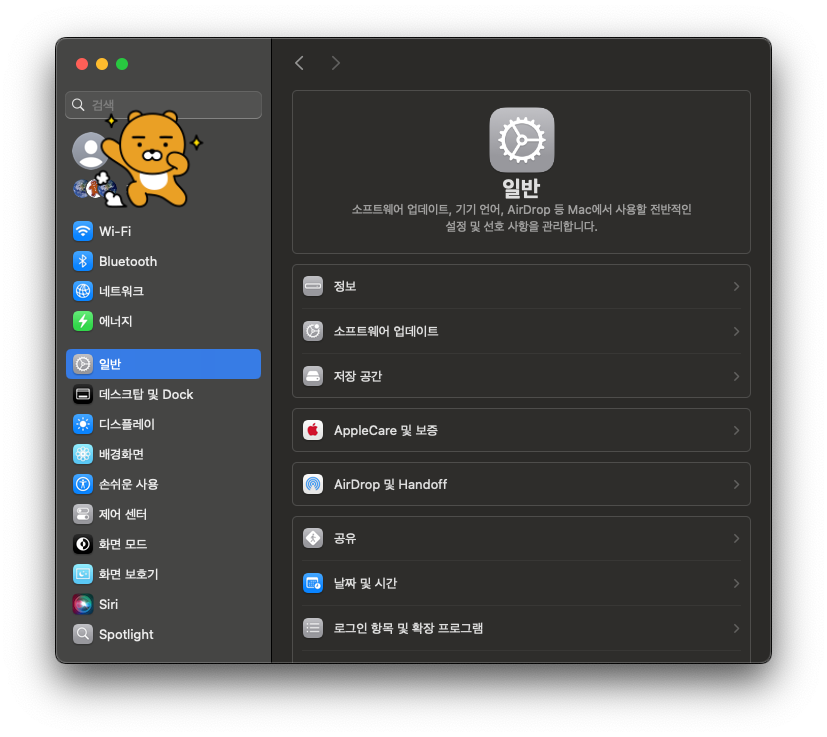Expand the 공유 row chevron
Screen dimensions: 827x737
point(736,539)
